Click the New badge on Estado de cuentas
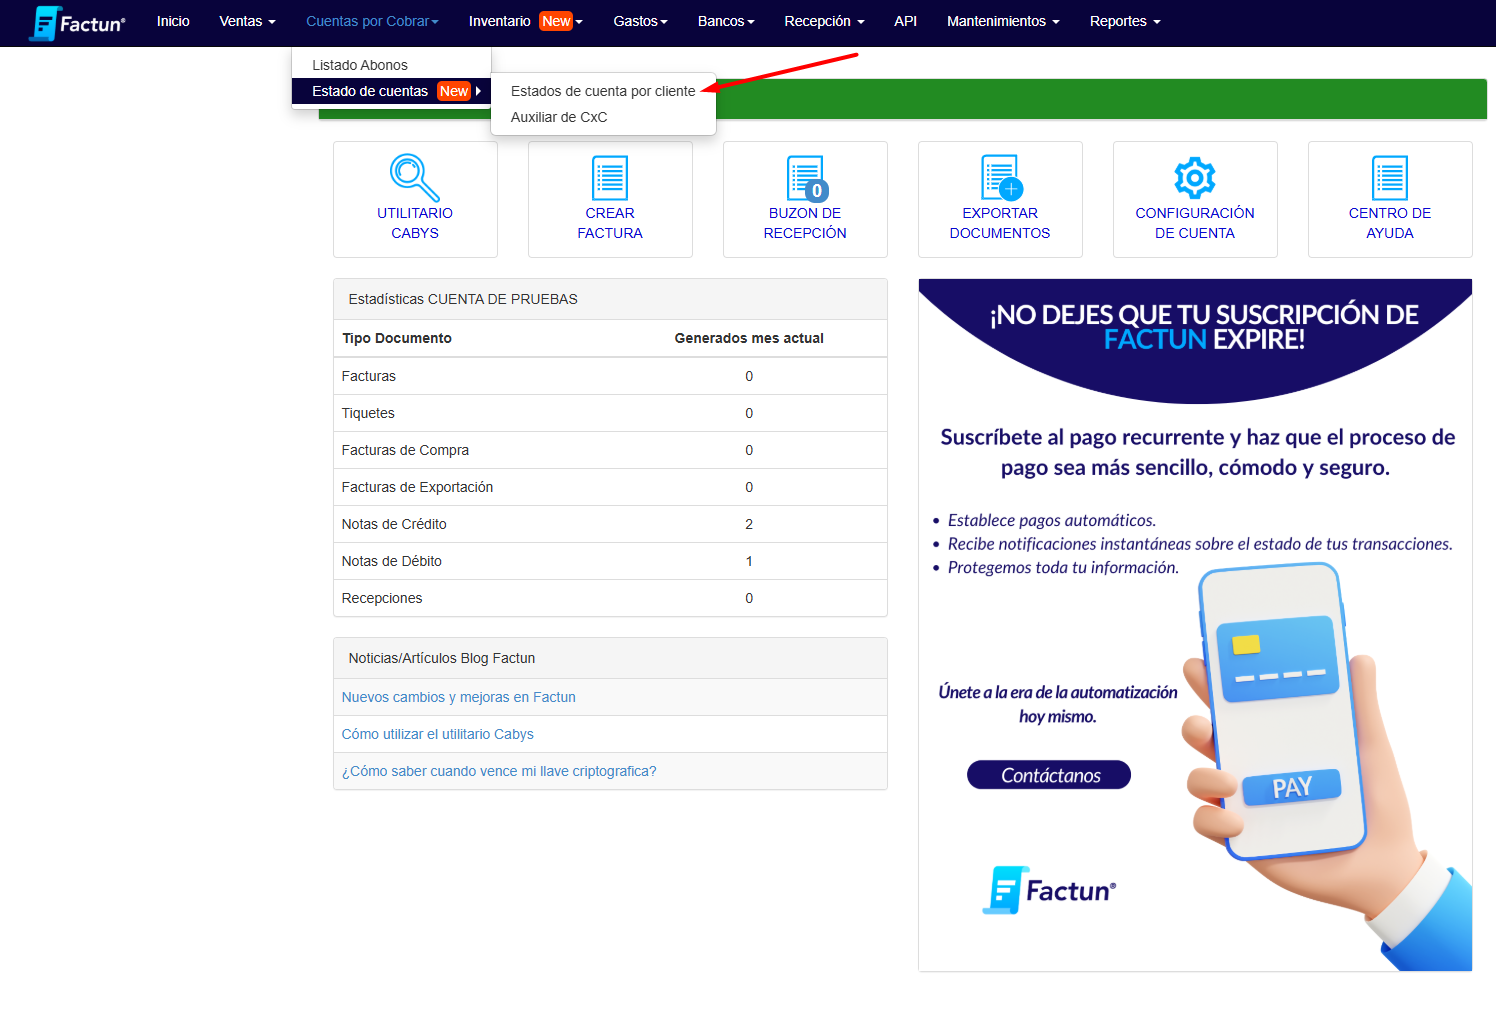This screenshot has width=1496, height=1031. click(x=454, y=91)
